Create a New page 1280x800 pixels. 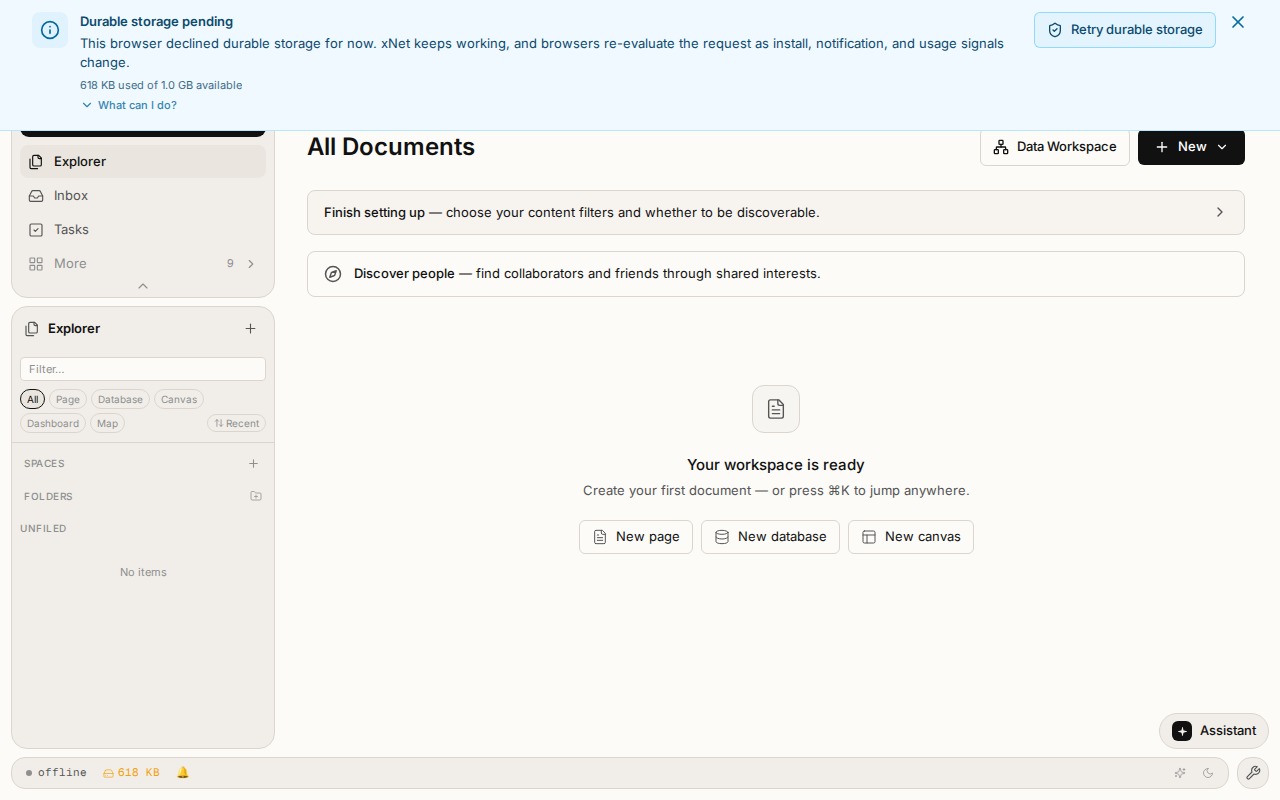click(636, 537)
